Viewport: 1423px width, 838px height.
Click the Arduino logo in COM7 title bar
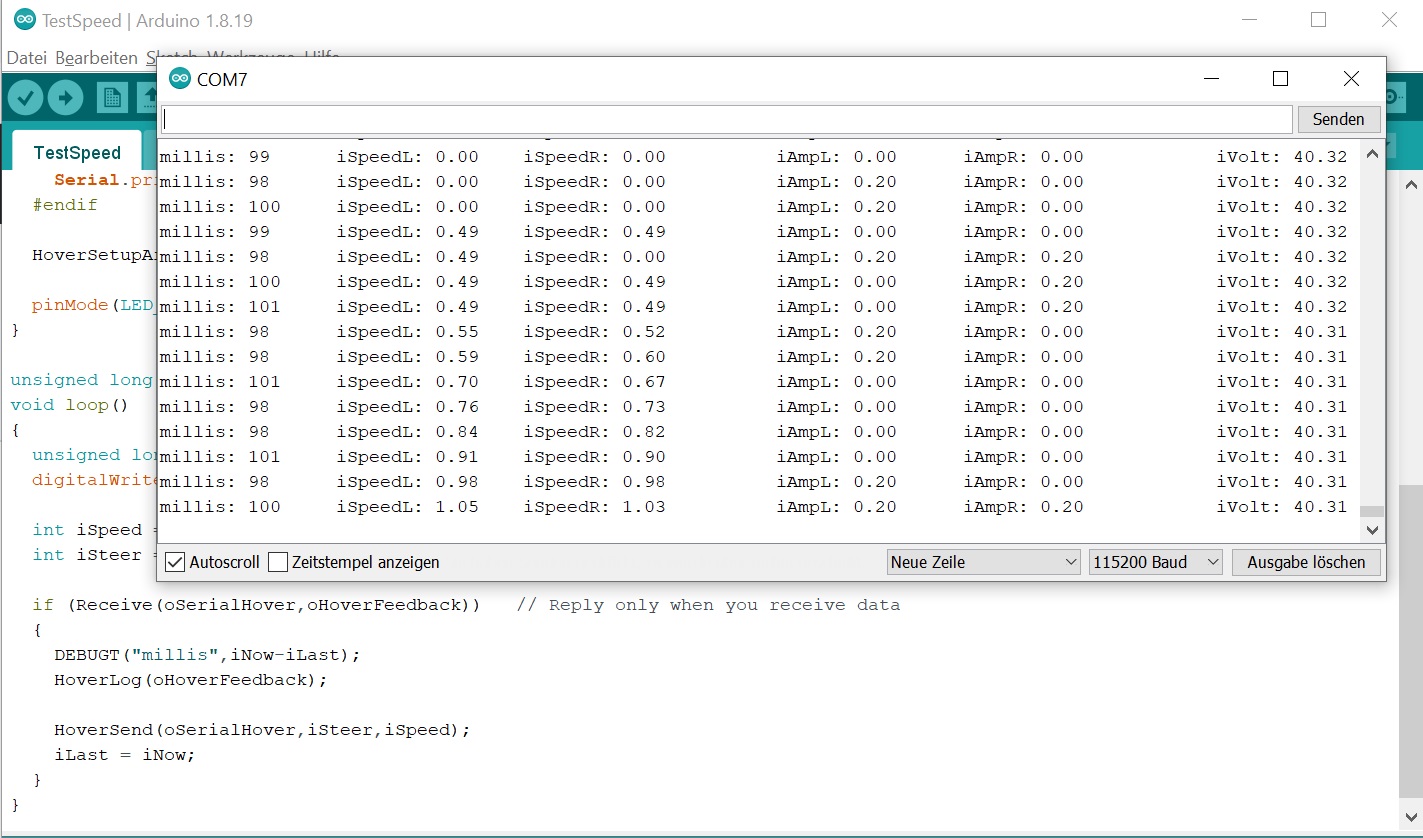tap(180, 79)
